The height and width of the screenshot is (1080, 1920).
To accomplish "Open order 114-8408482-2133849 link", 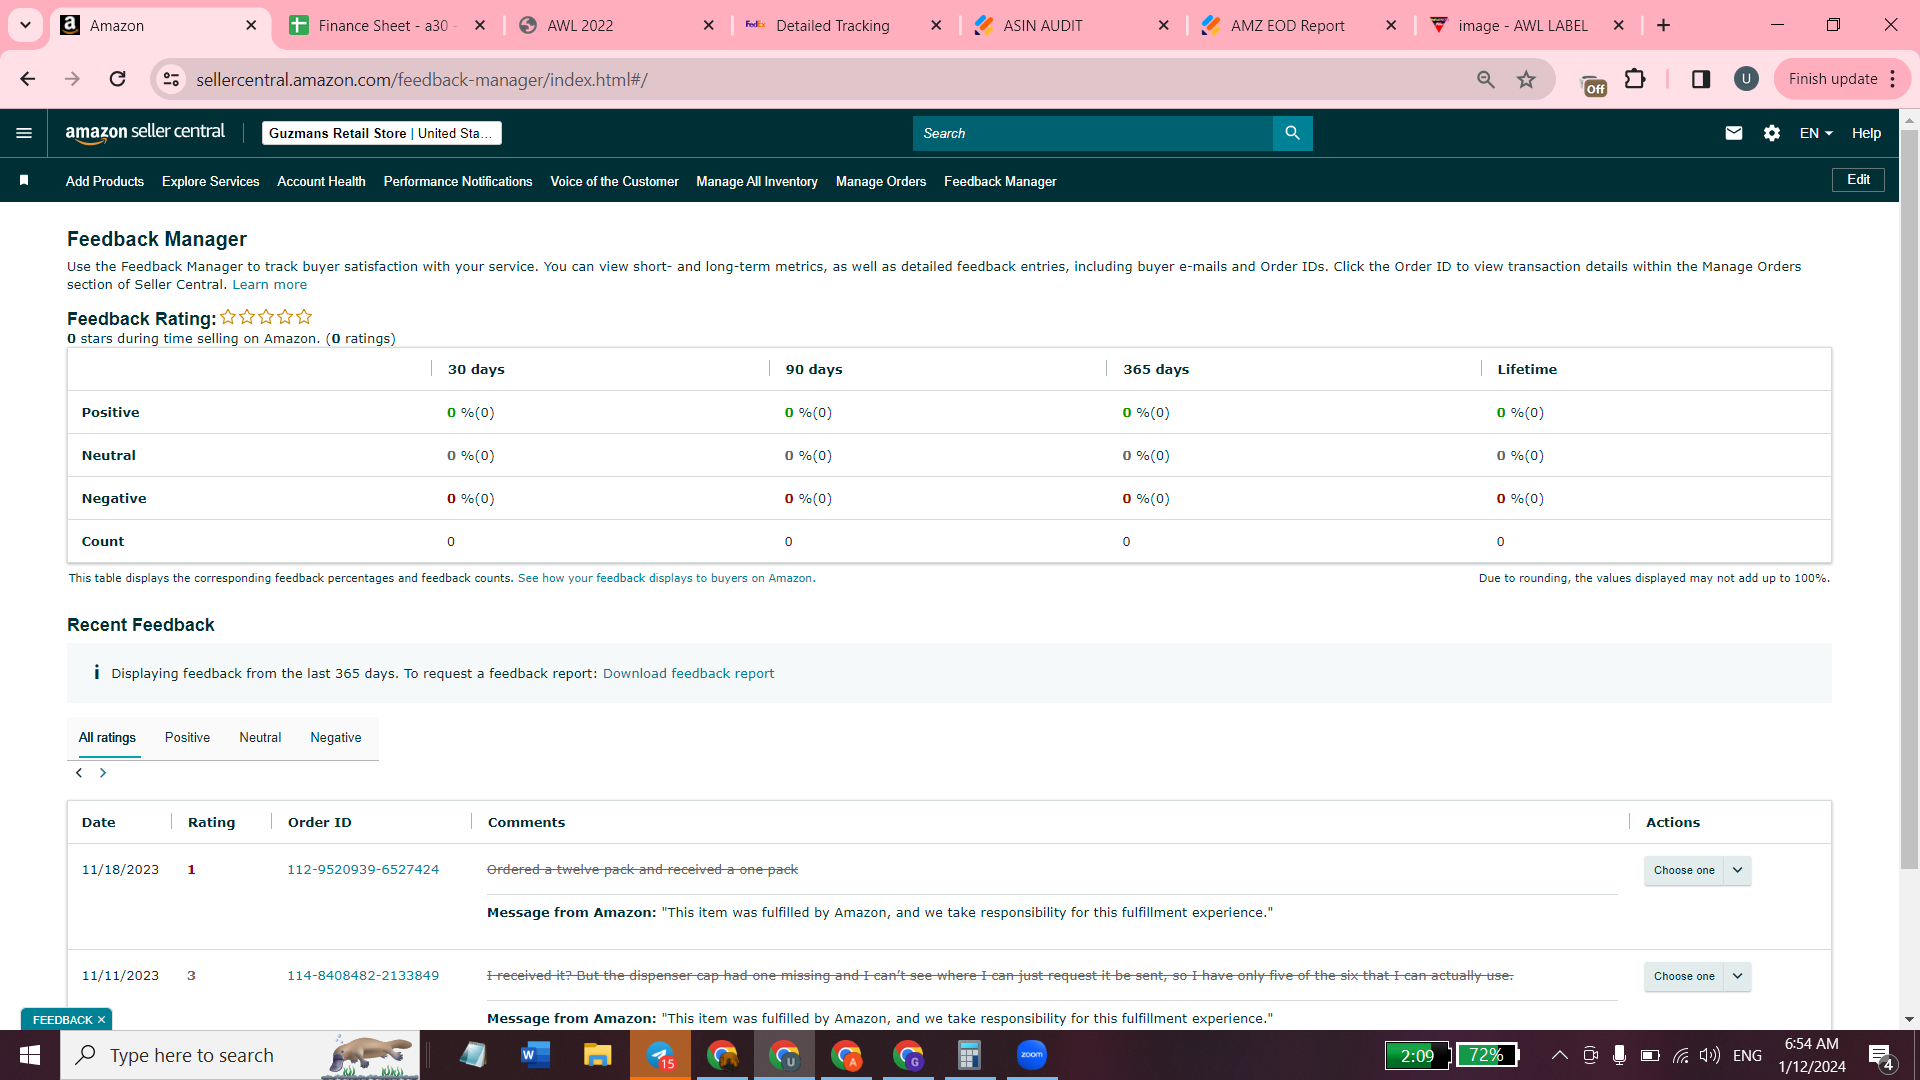I will [x=363, y=976].
